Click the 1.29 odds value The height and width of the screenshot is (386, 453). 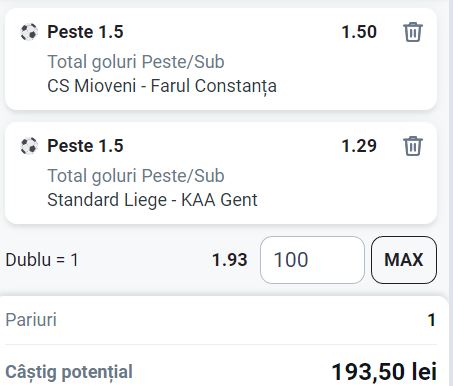[359, 146]
